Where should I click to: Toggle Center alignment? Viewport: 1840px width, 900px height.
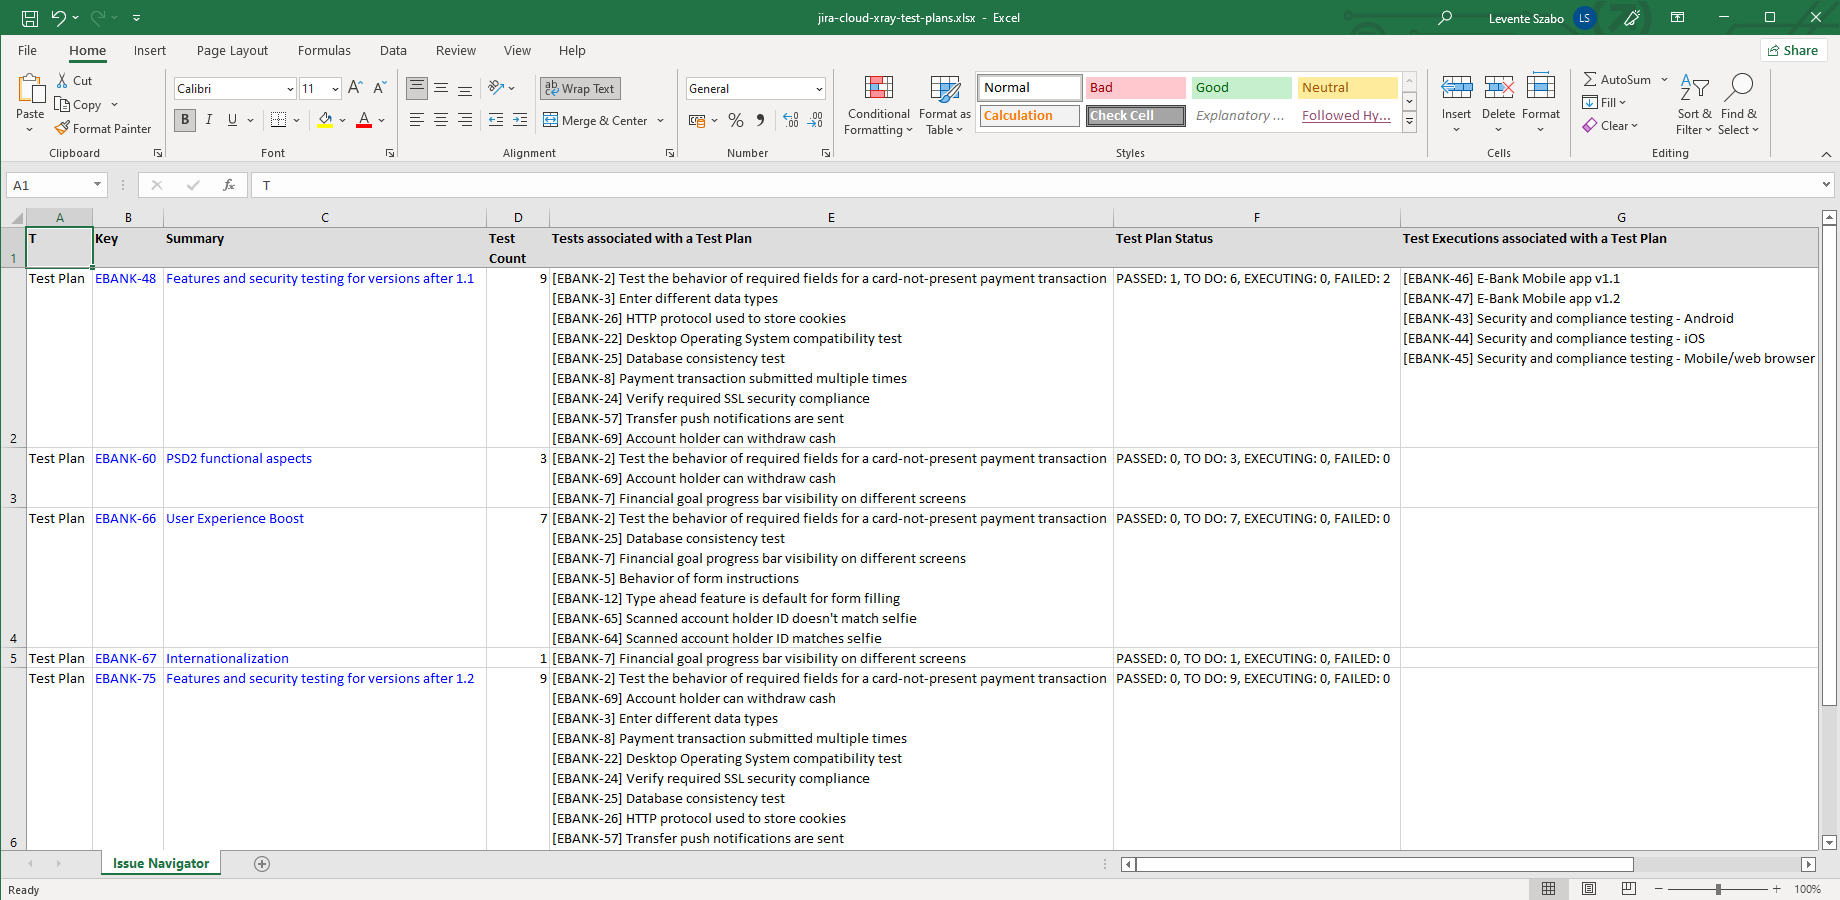(x=441, y=120)
